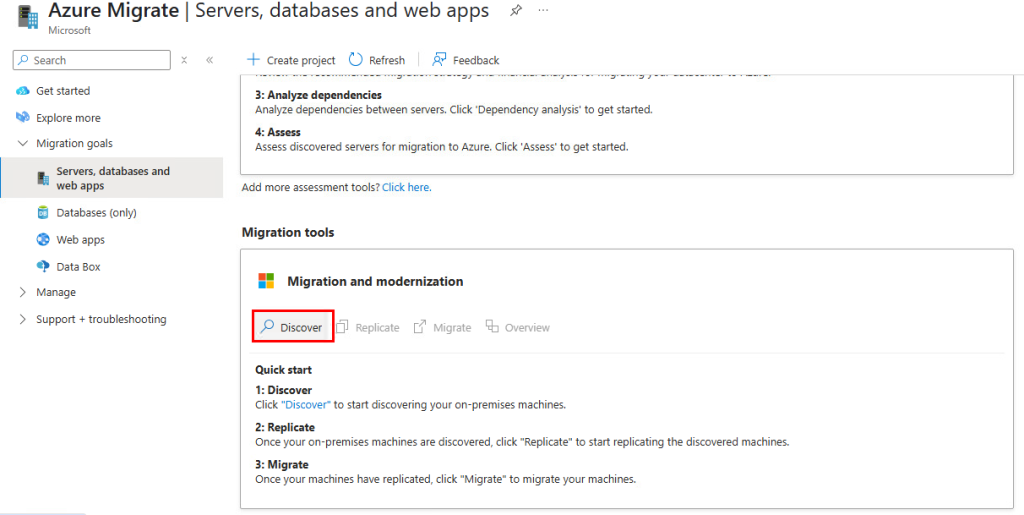
Task: Click the Feedback button label
Action: coord(476,60)
